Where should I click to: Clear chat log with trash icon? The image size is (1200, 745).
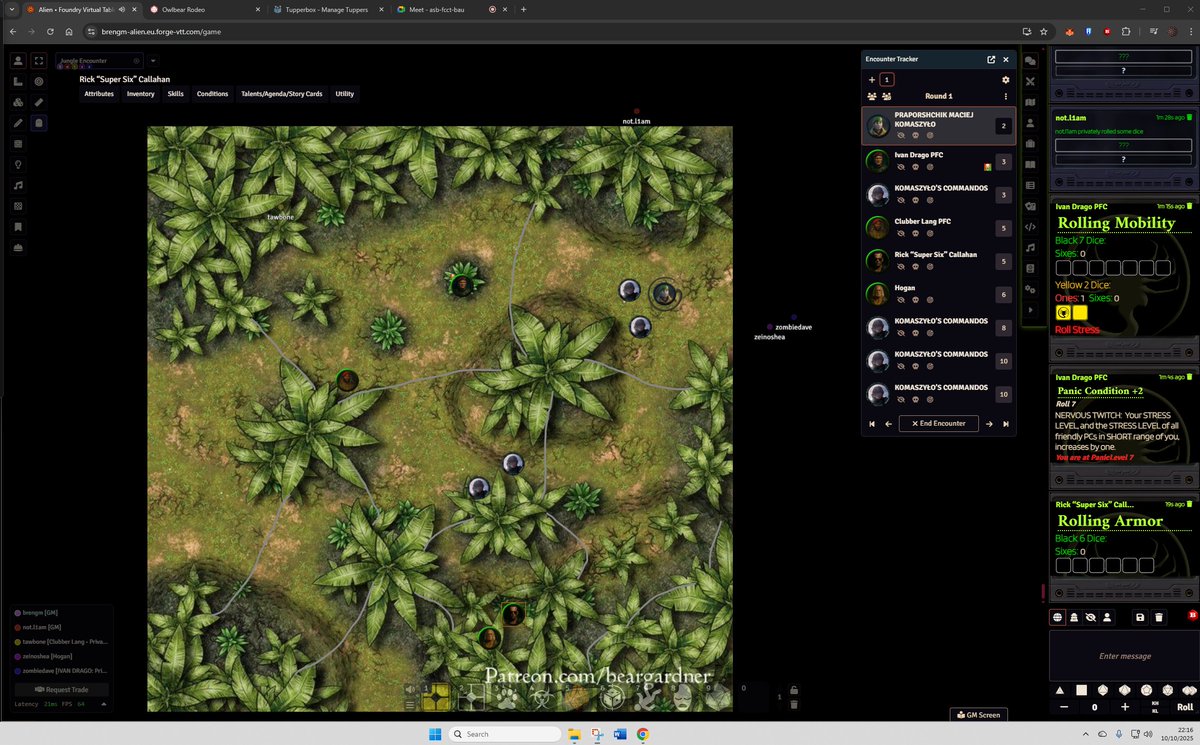point(1159,617)
